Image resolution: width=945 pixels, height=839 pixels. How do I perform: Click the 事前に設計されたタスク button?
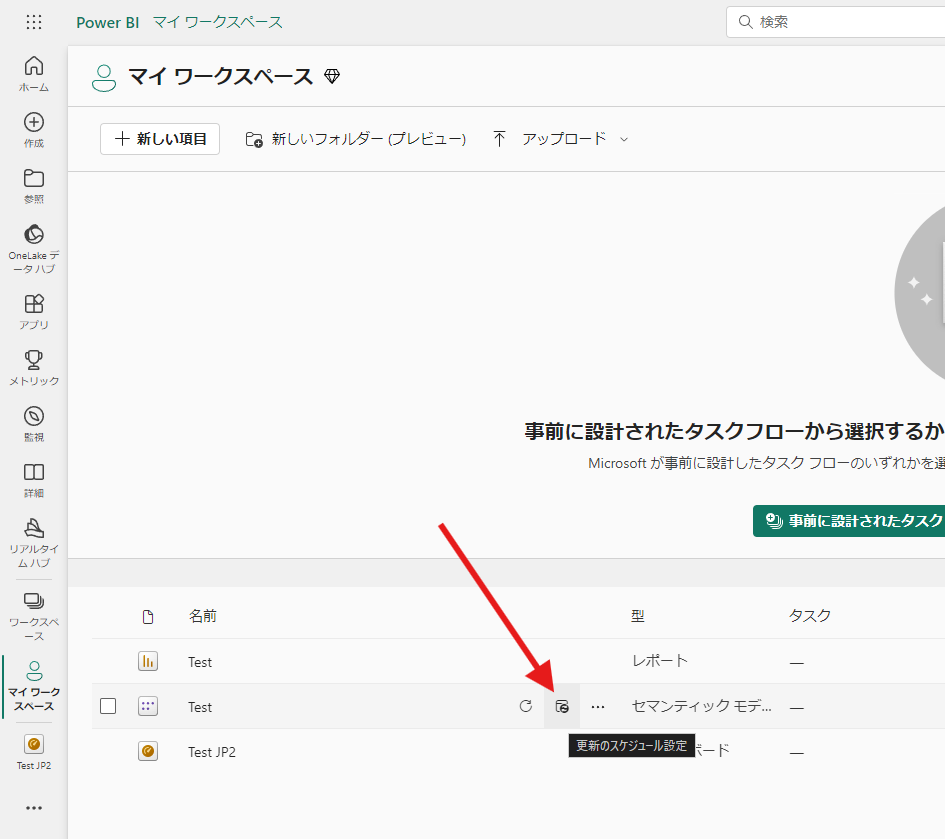point(849,521)
